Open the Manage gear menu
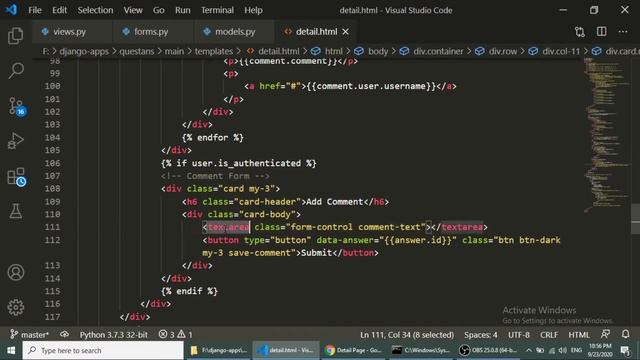640x360 pixels. (16, 307)
